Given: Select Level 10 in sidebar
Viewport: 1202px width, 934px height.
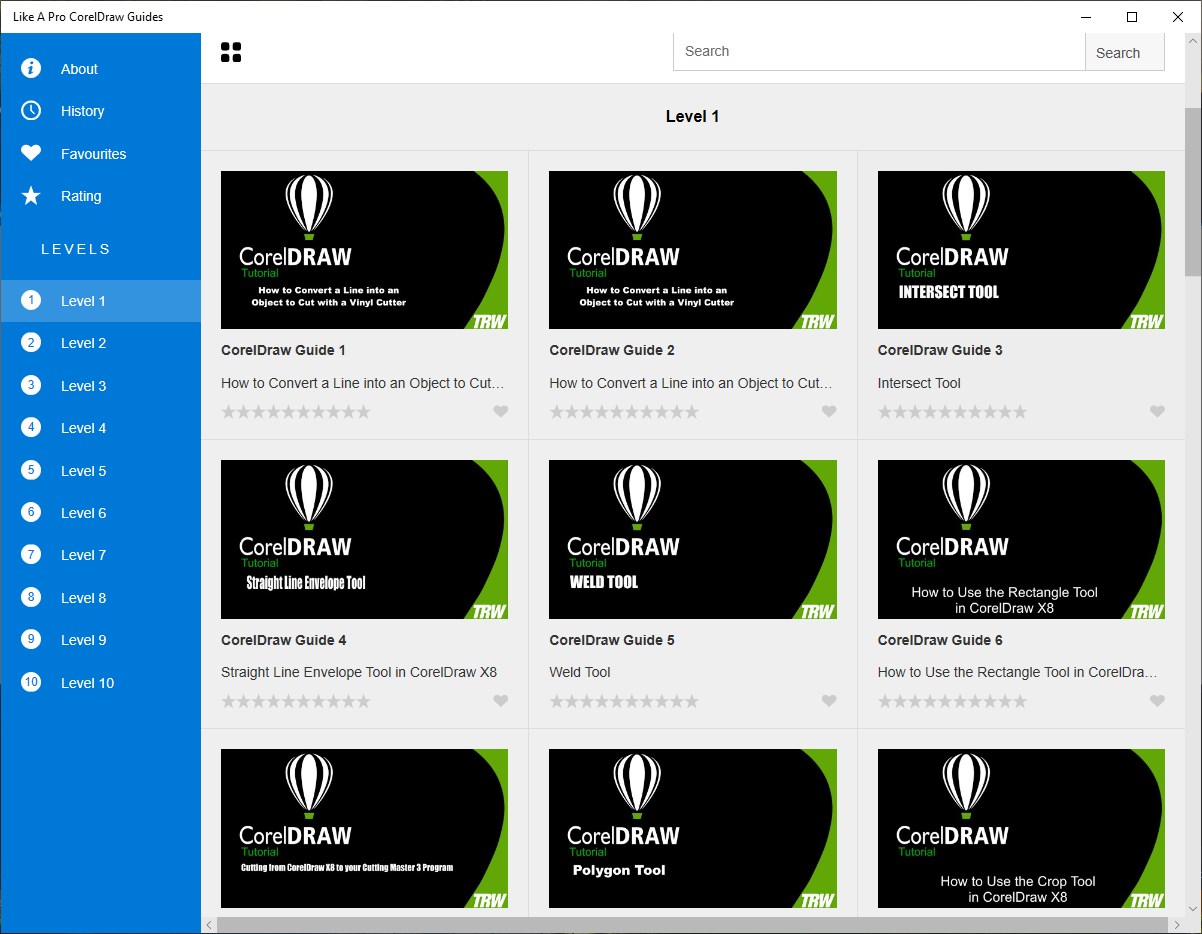Looking at the screenshot, I should pyautogui.click(x=100, y=683).
